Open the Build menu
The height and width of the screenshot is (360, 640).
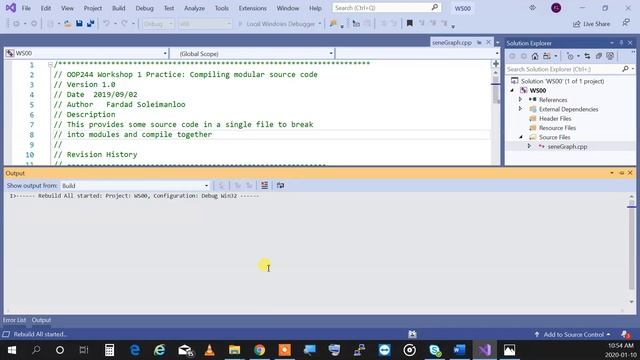[x=119, y=8]
